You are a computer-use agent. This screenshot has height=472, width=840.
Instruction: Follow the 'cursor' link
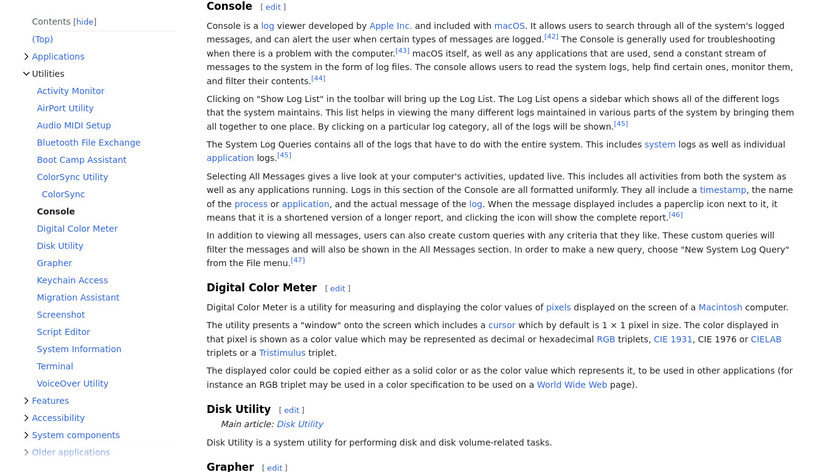click(501, 325)
